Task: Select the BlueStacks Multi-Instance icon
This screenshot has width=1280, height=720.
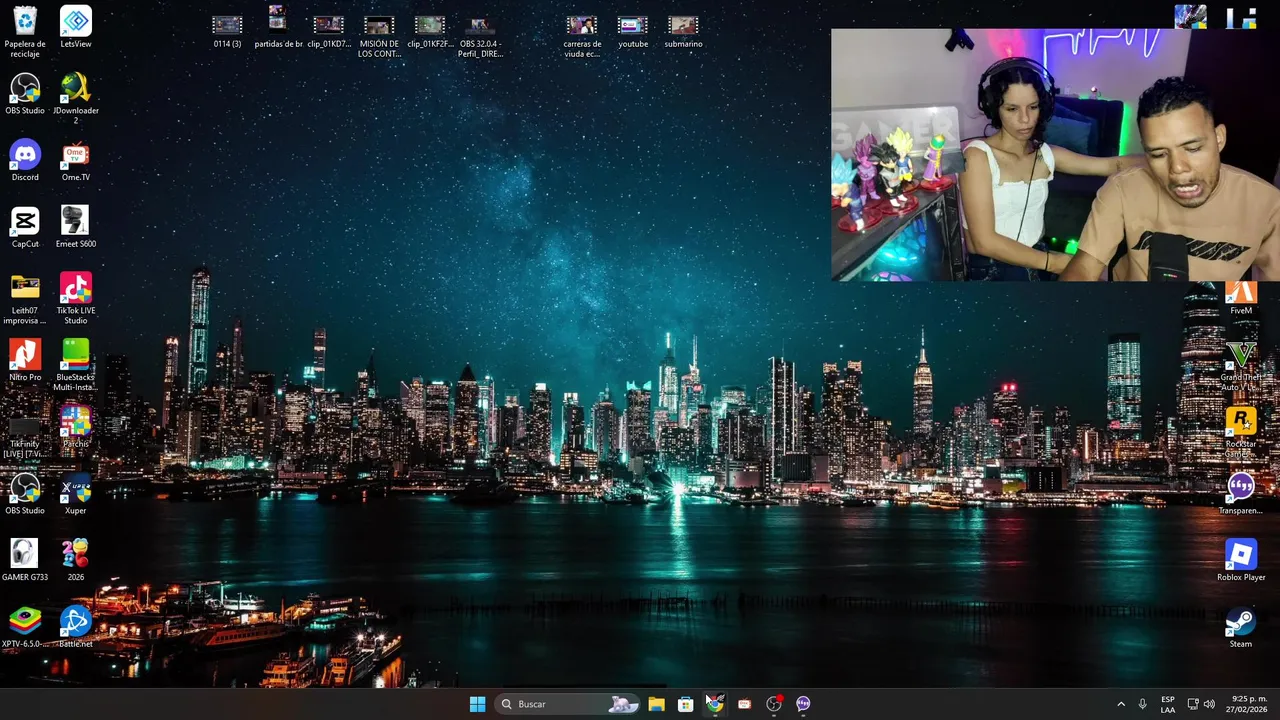Action: (x=76, y=365)
